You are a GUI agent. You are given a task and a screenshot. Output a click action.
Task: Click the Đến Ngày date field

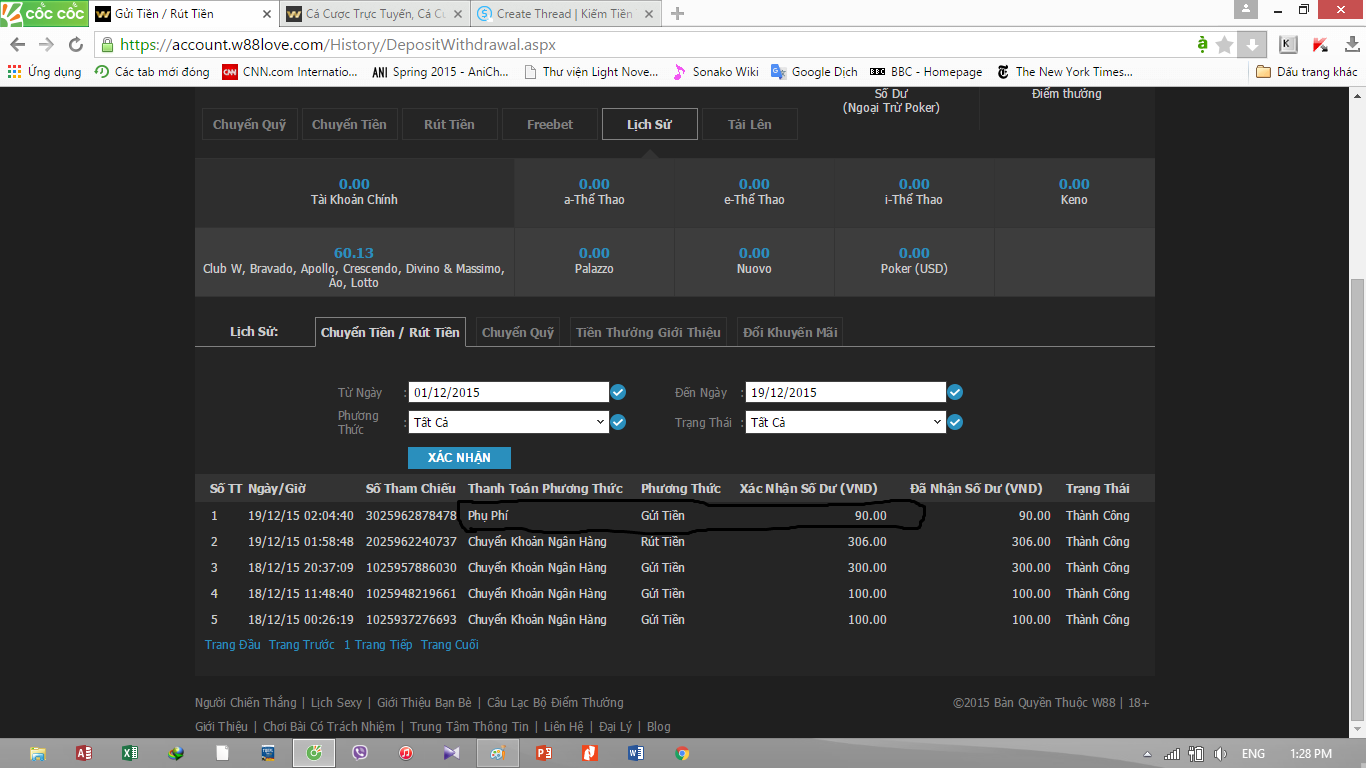click(845, 392)
